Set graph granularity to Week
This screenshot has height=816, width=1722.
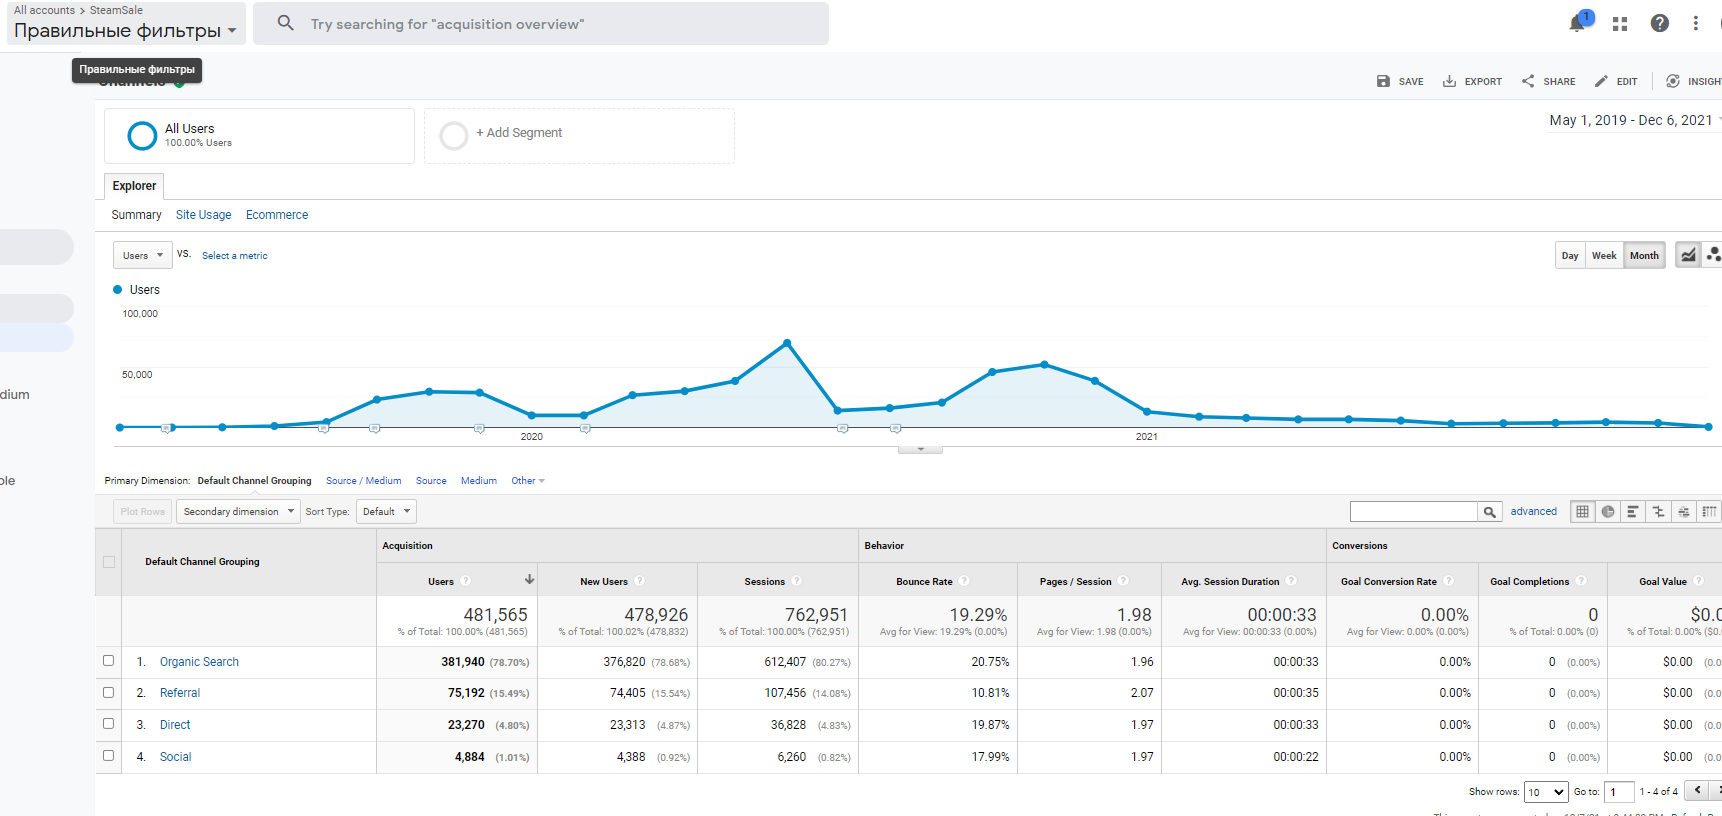click(x=1604, y=256)
